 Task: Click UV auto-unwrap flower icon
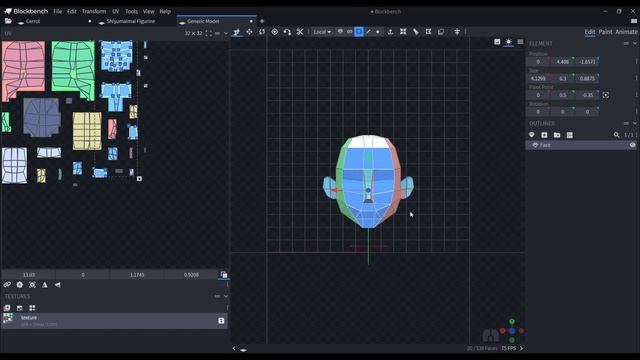[20, 285]
